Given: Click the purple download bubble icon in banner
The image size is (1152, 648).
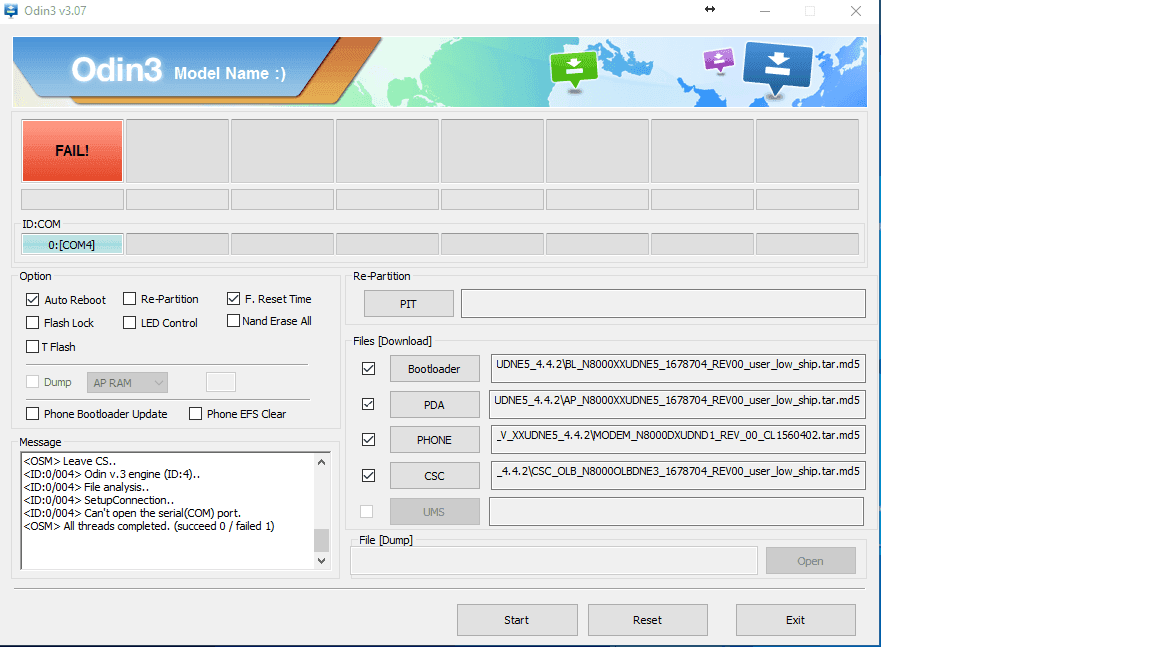Looking at the screenshot, I should [719, 60].
